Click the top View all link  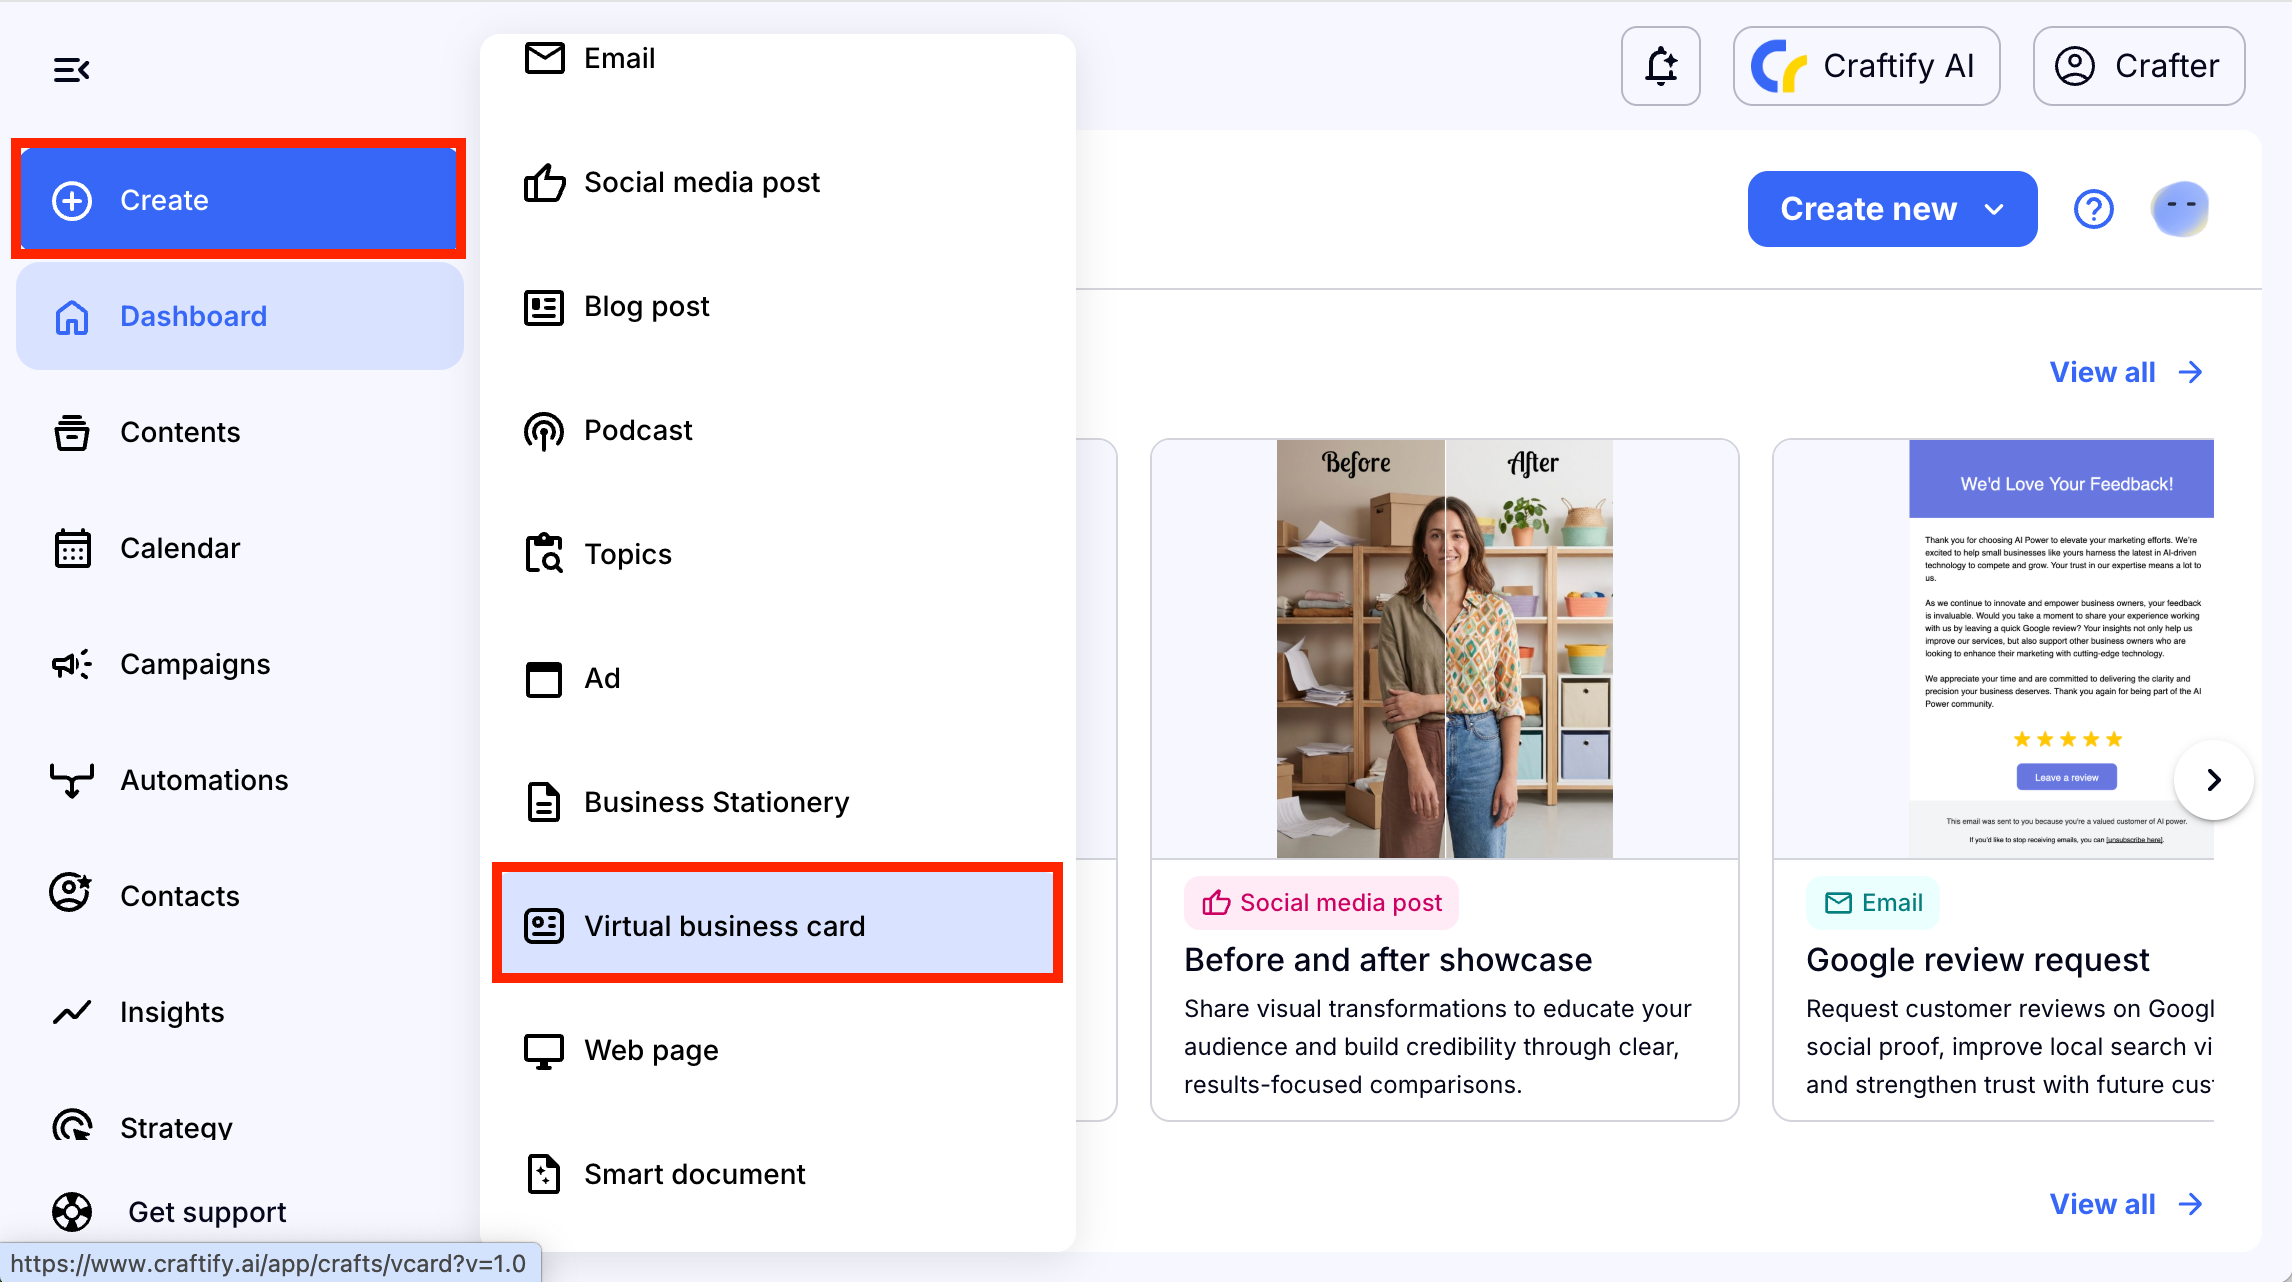[x=2125, y=372]
